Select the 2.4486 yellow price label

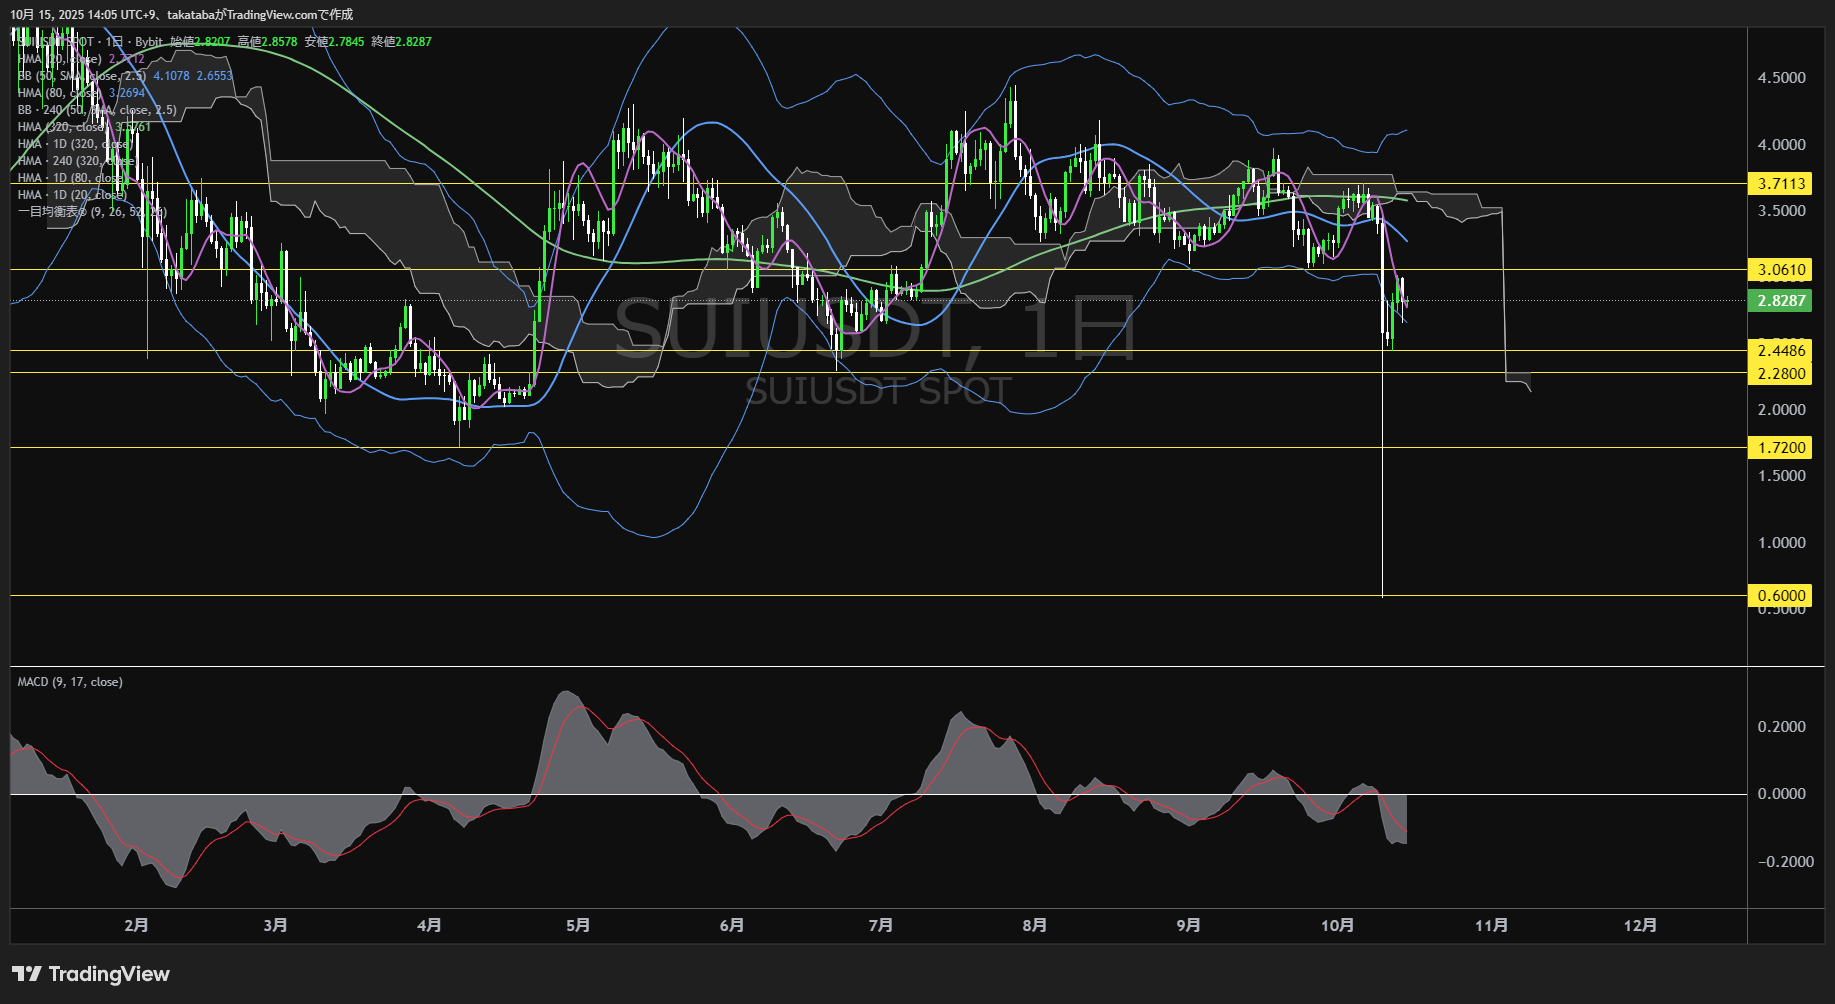pyautogui.click(x=1781, y=351)
